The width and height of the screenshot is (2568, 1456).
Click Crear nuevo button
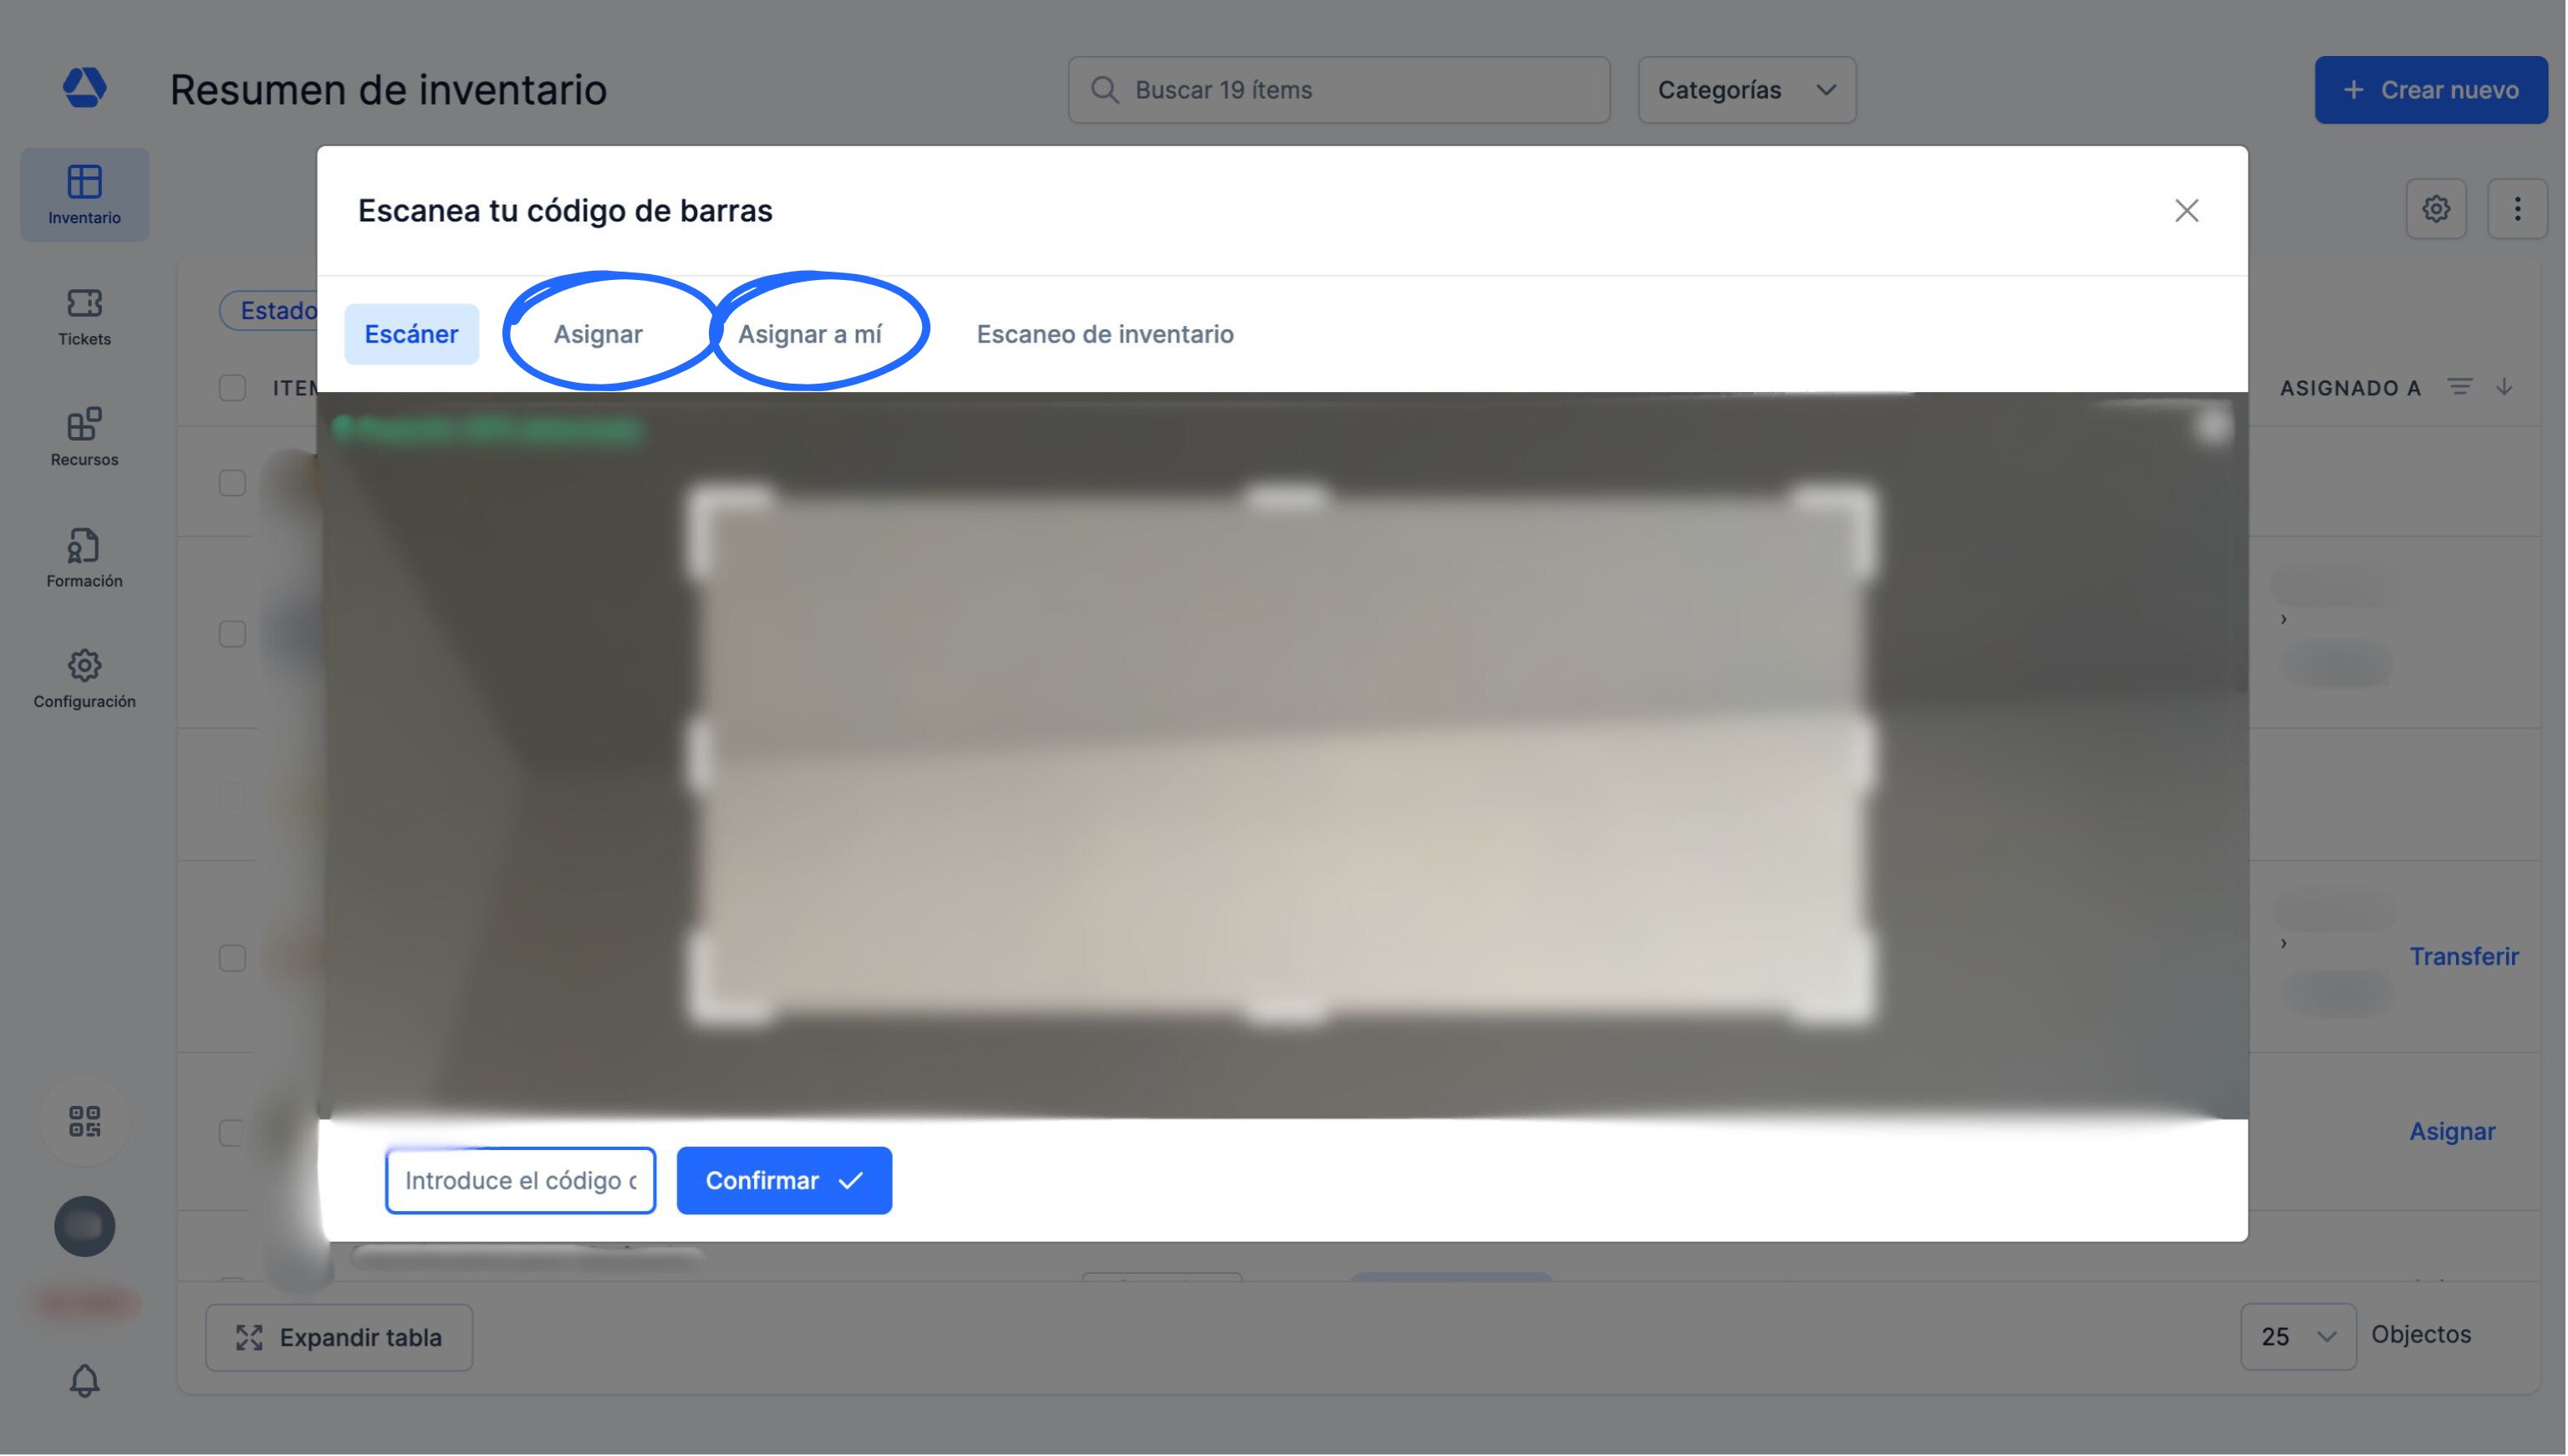2430,90
